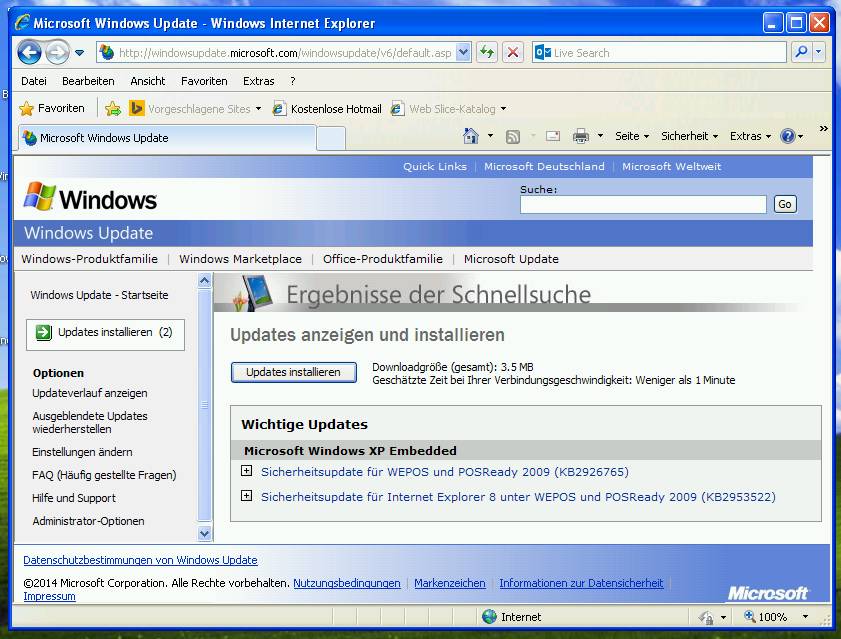Click the Refresh page icon
Viewport: 841px width, 639px height.
coord(488,52)
